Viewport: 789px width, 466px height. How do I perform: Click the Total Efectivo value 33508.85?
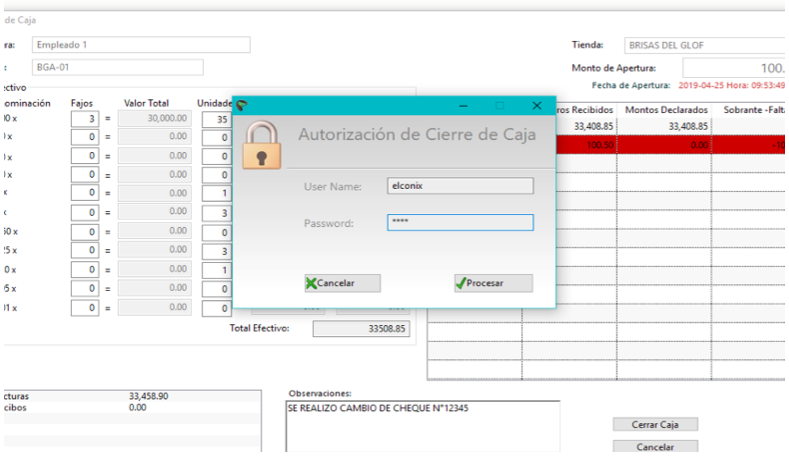tap(361, 329)
